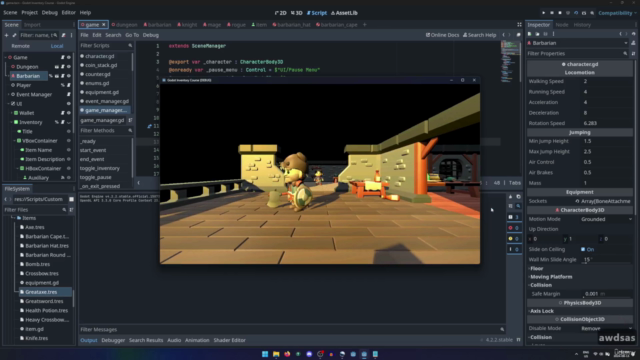Open the script icon on Game node
This screenshot has width=640, height=360.
click(x=63, y=58)
